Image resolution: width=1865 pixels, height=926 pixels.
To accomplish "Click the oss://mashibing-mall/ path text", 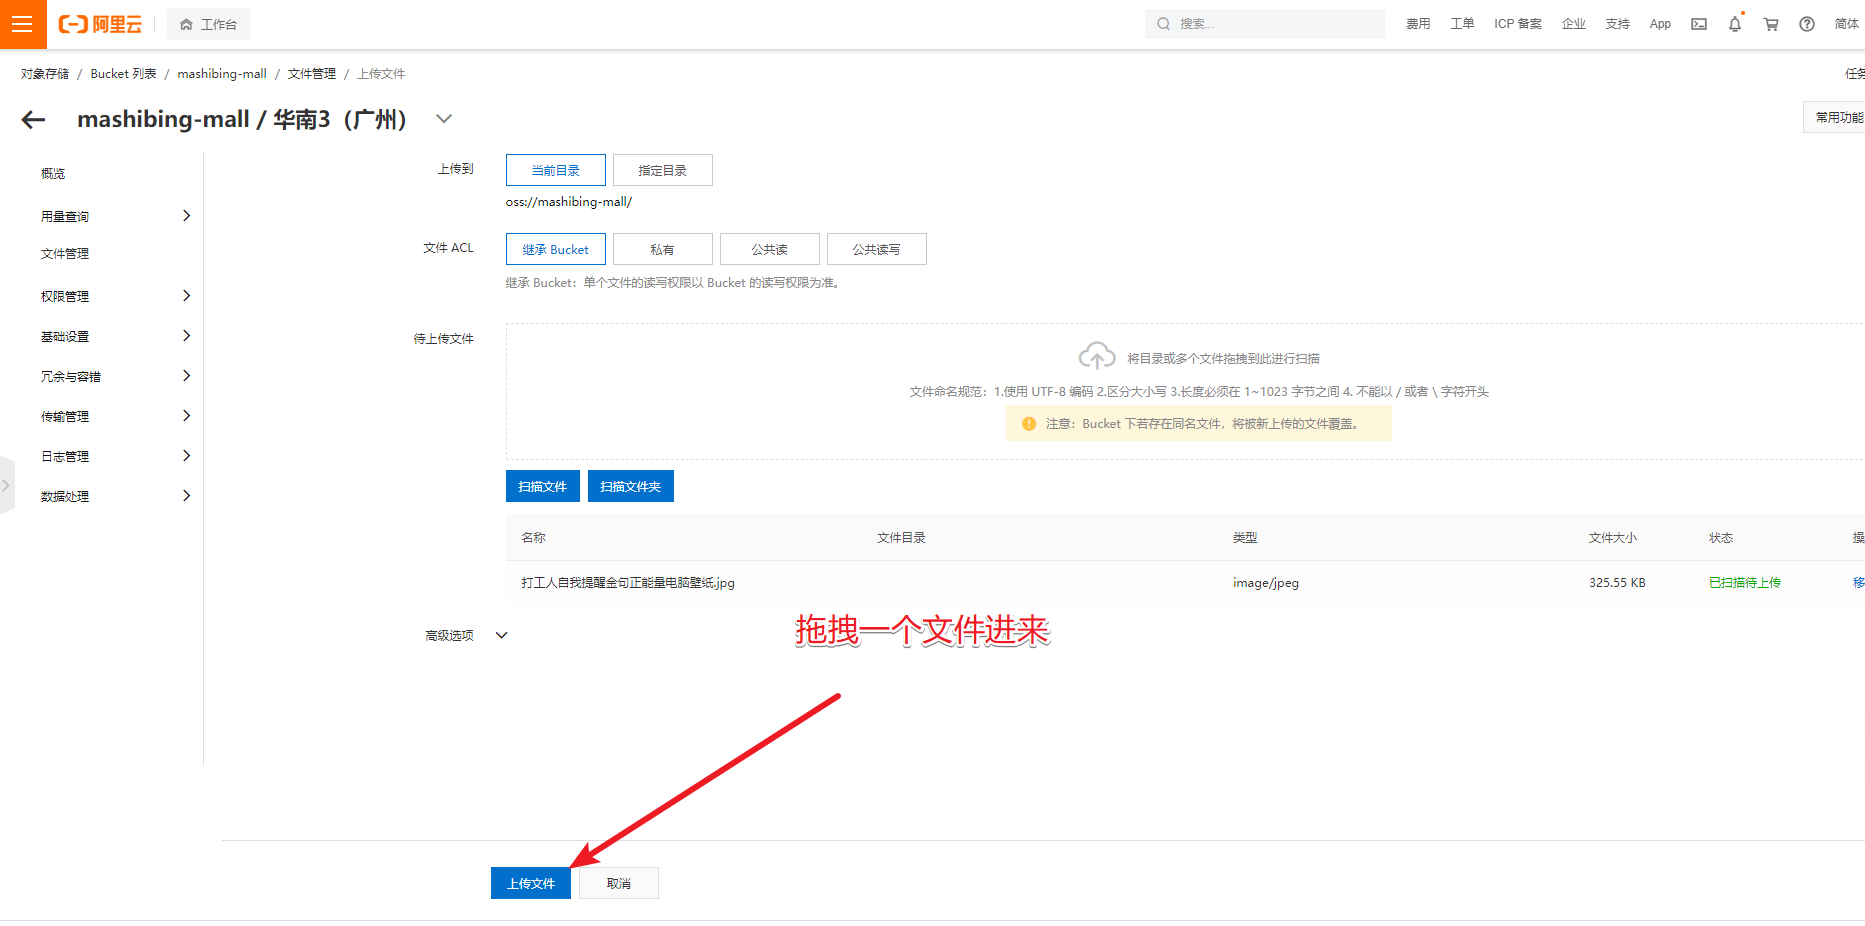I will tap(569, 202).
